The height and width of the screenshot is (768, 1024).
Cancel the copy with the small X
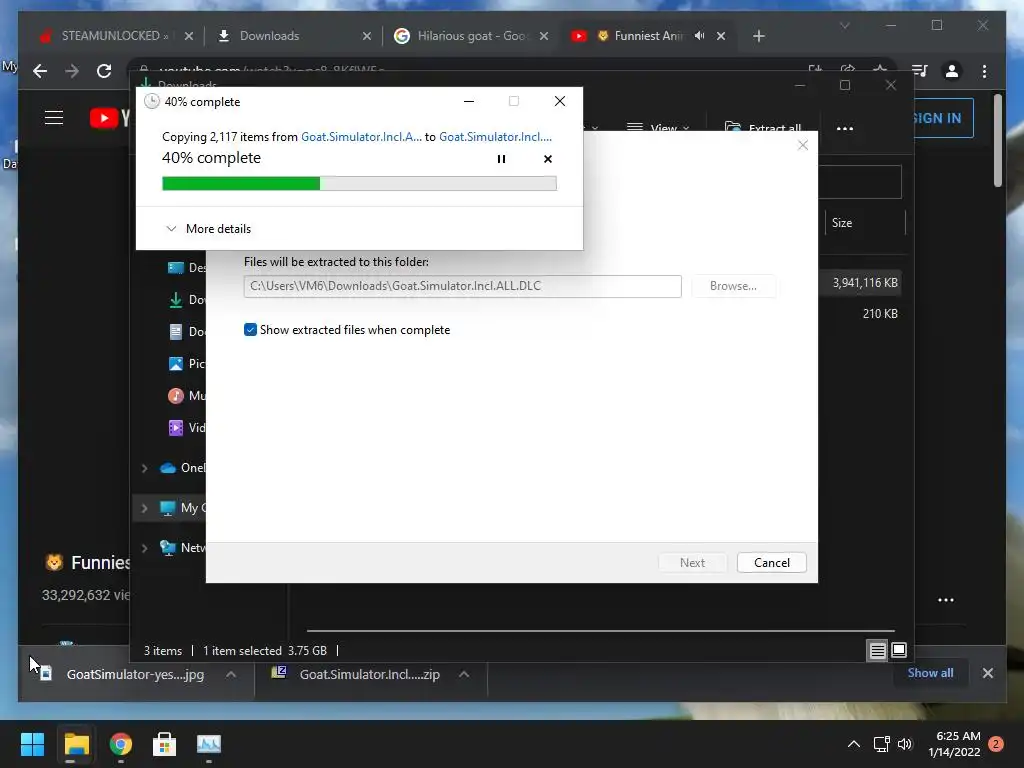point(547,159)
